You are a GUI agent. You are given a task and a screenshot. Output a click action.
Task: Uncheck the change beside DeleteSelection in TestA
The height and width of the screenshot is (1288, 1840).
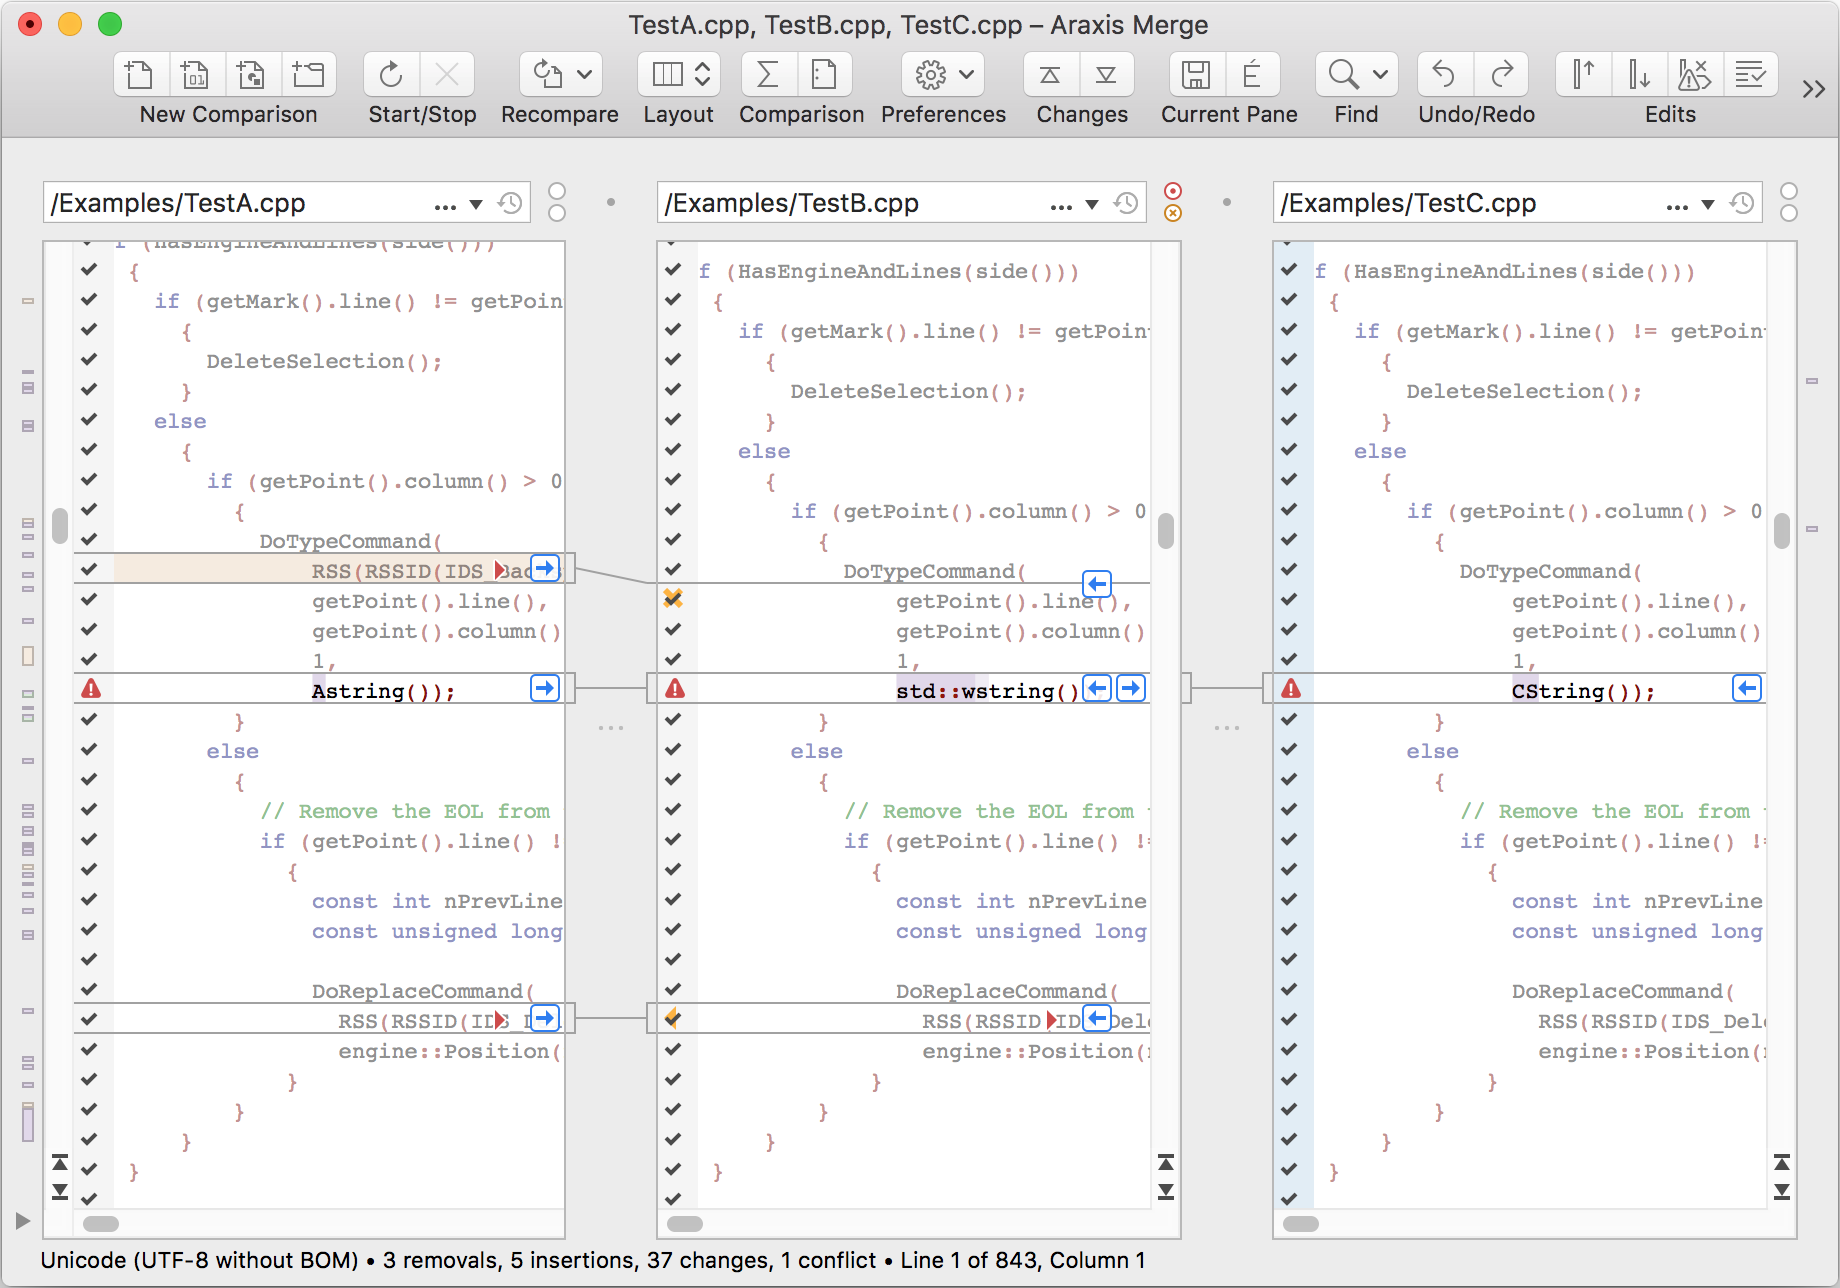pos(88,360)
